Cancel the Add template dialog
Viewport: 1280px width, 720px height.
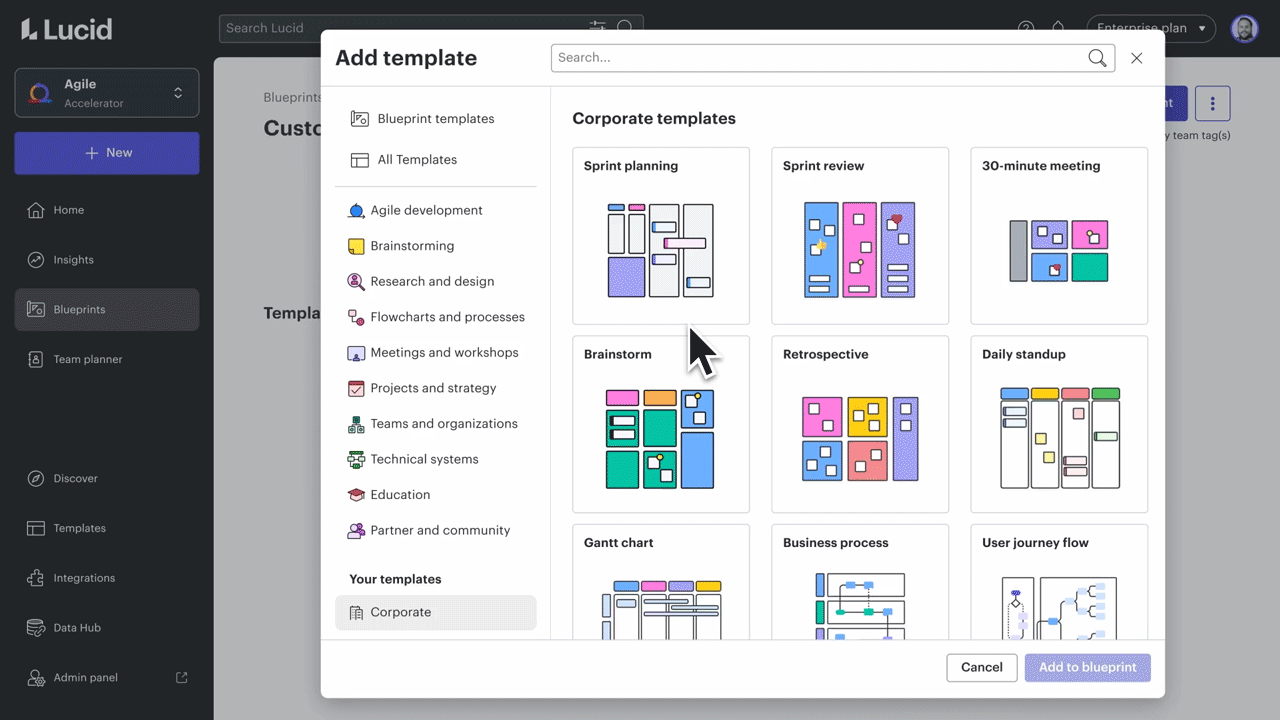(x=981, y=667)
